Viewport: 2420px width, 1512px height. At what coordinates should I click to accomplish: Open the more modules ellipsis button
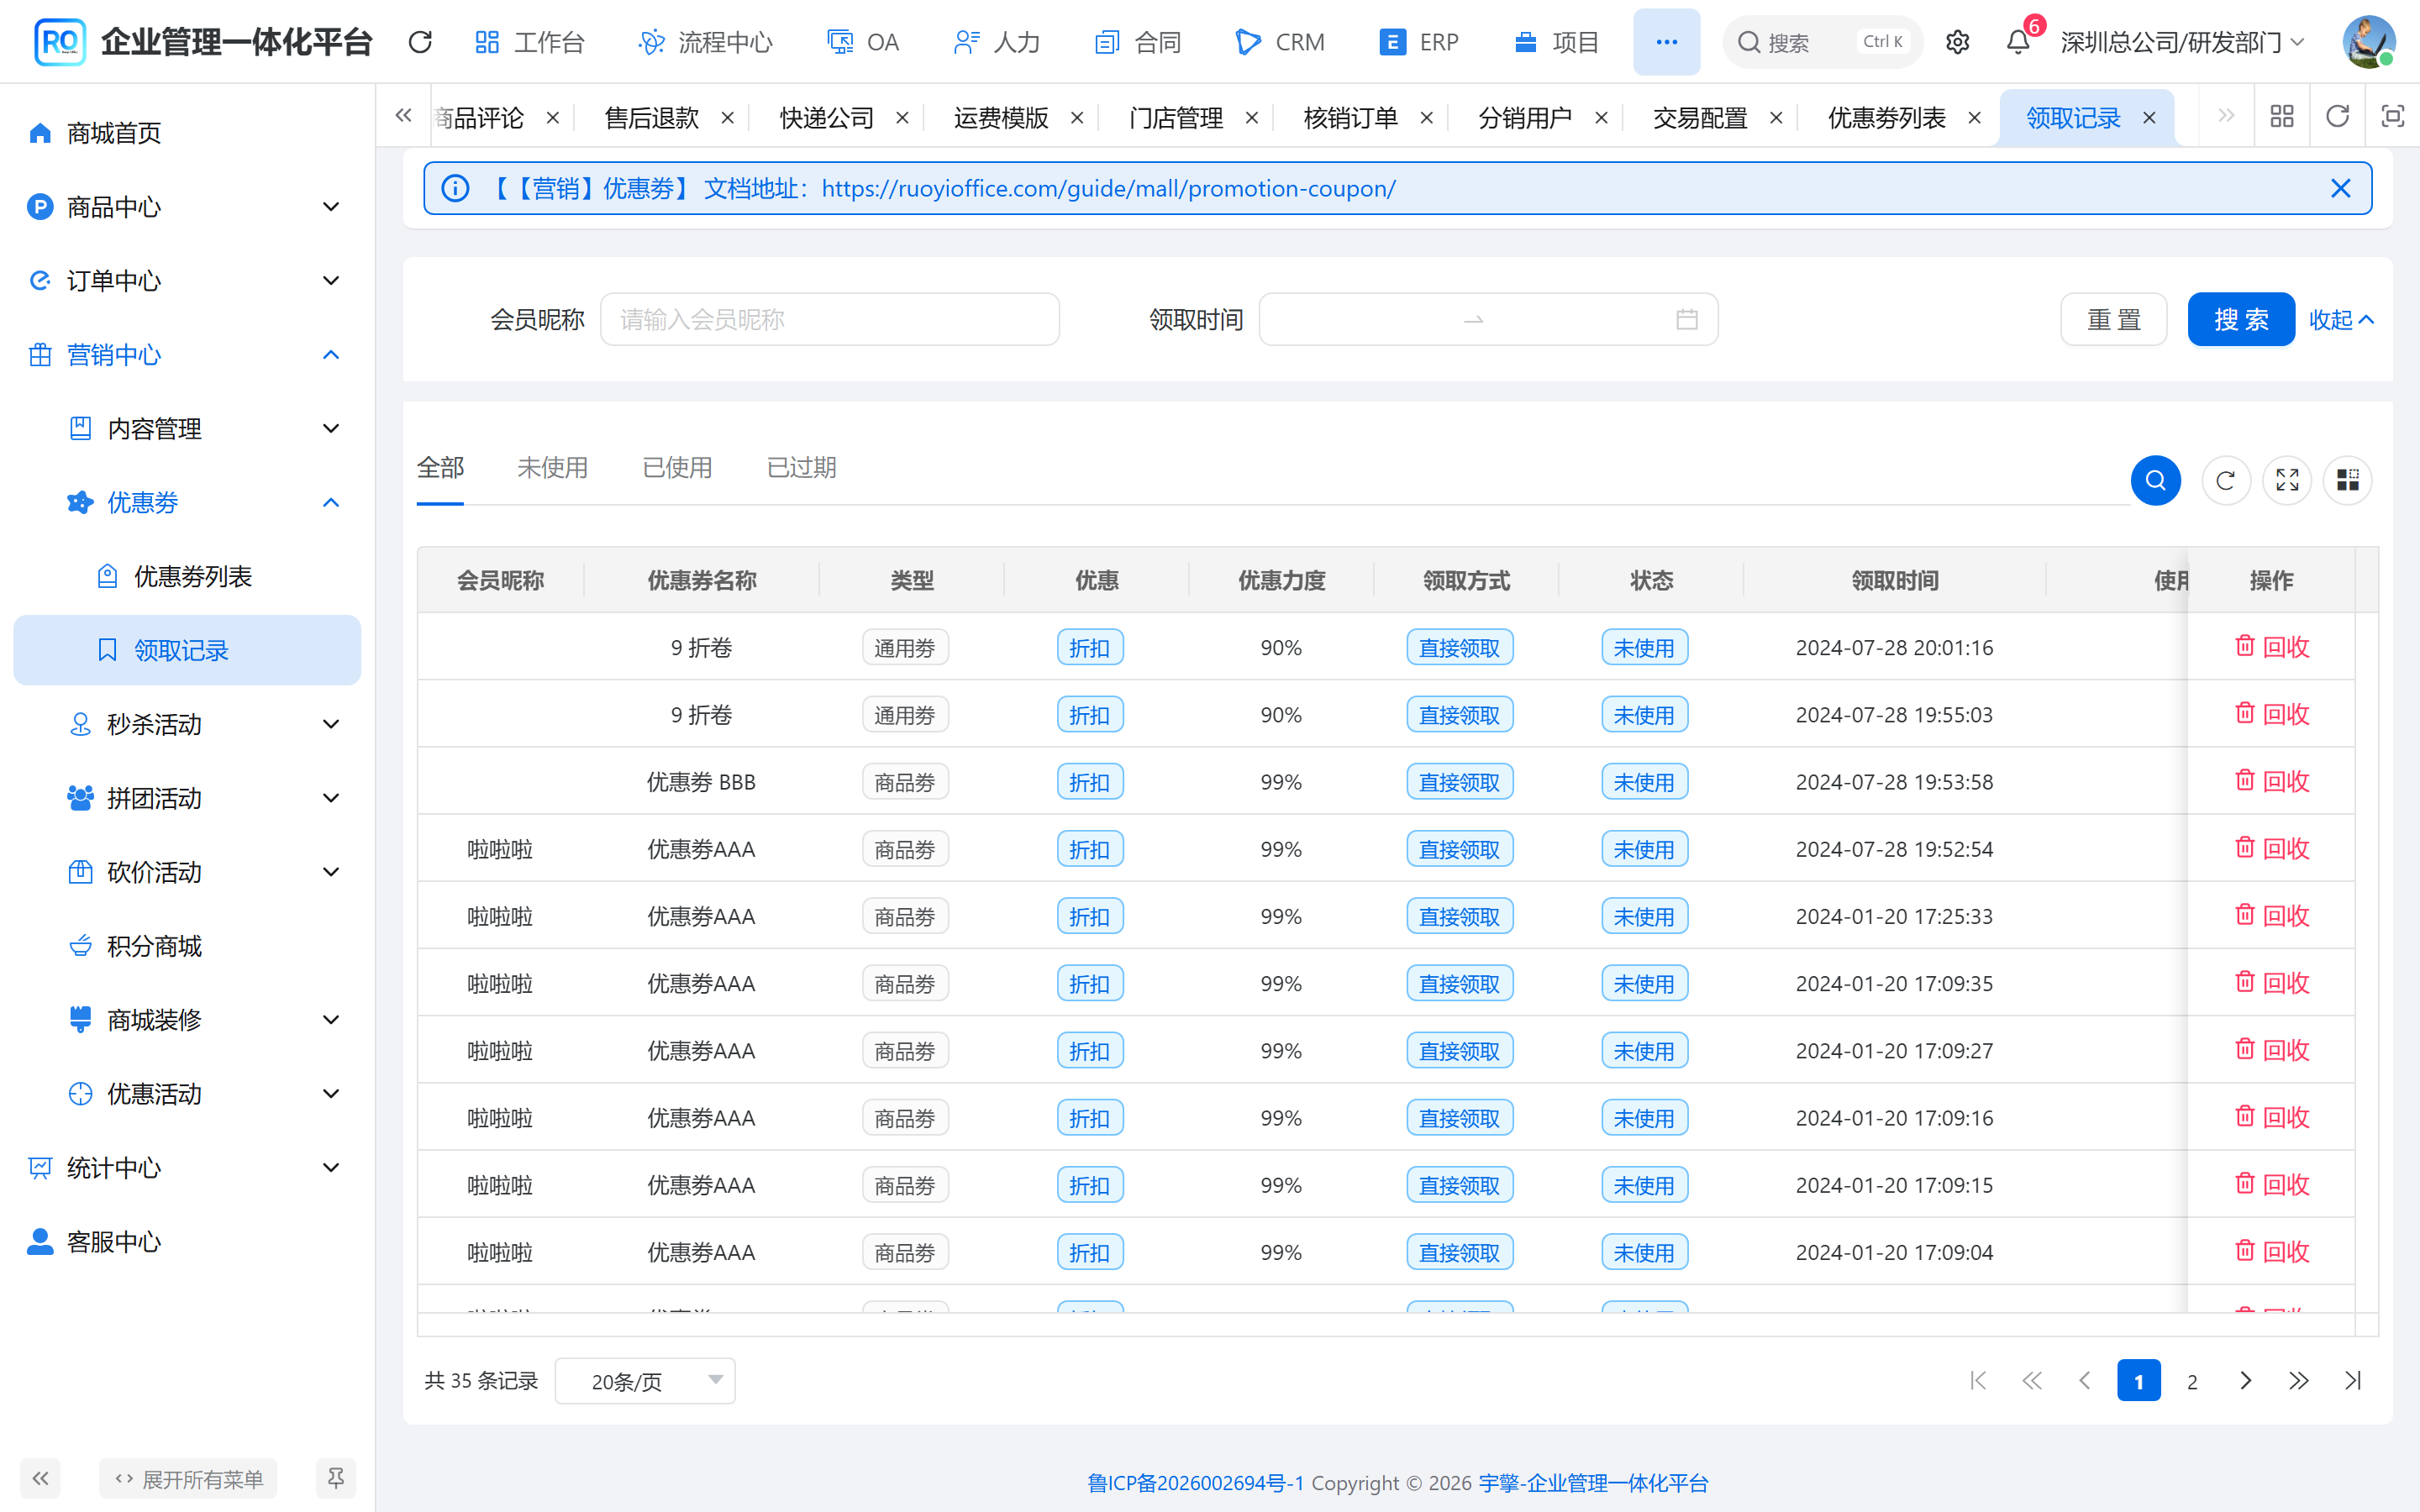point(1666,42)
